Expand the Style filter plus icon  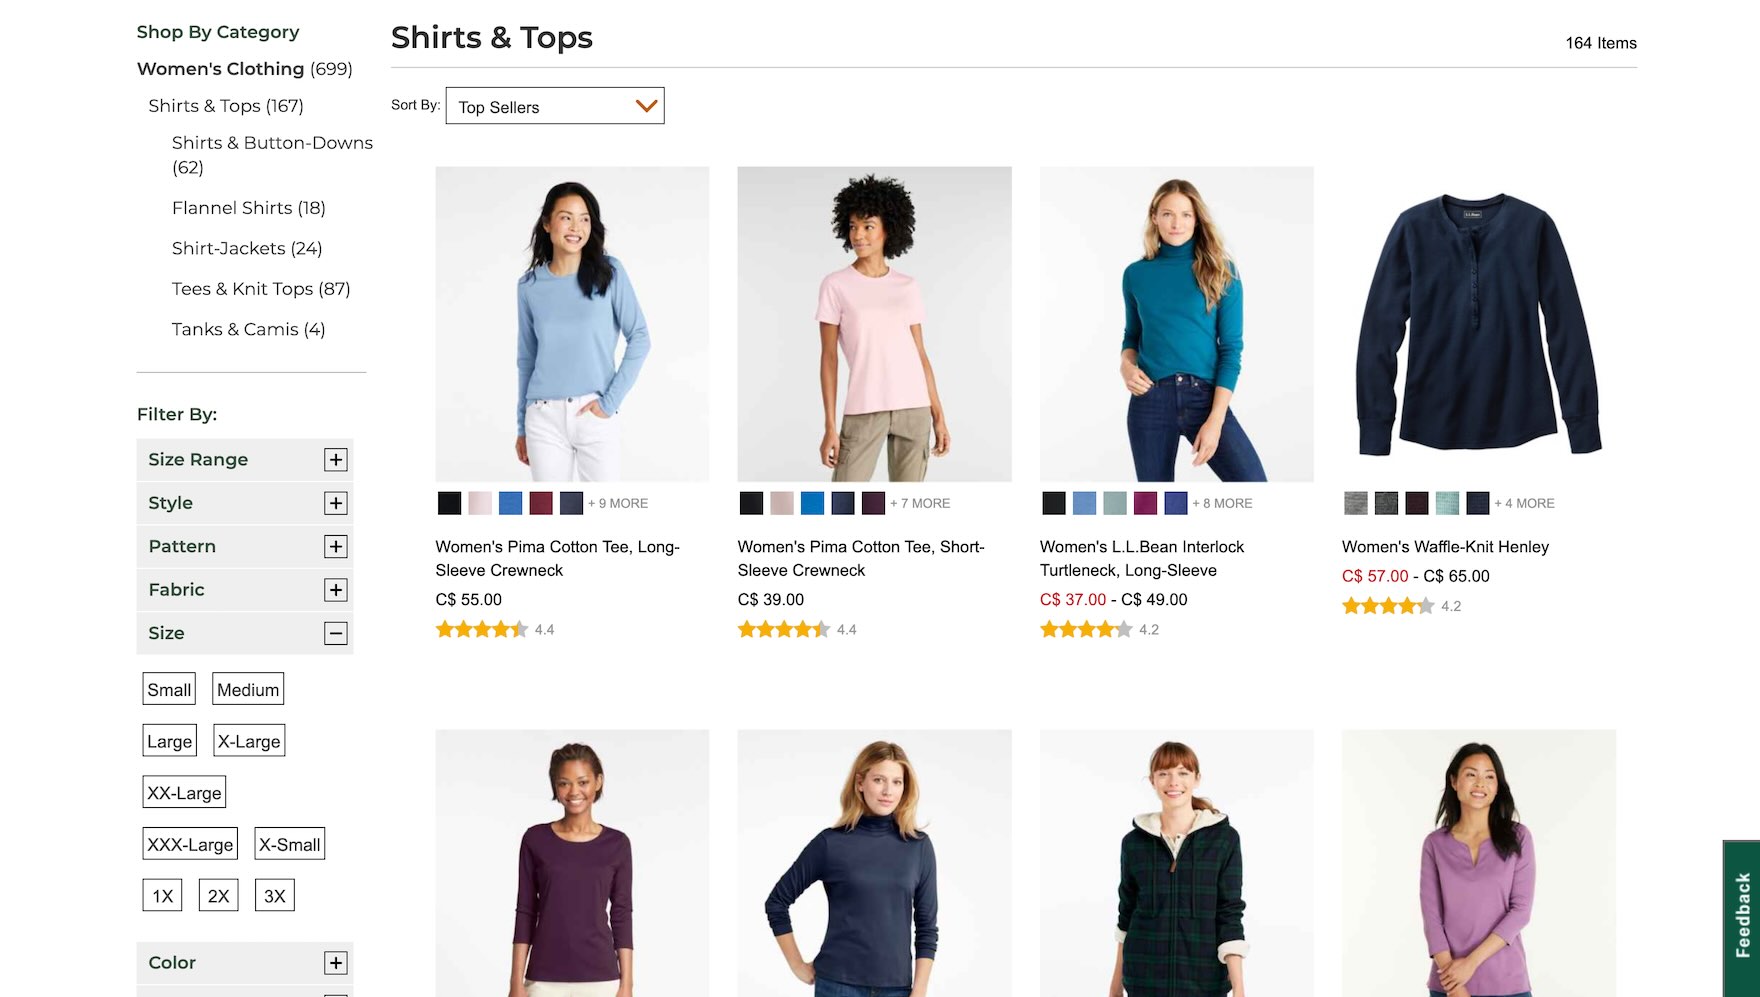336,503
